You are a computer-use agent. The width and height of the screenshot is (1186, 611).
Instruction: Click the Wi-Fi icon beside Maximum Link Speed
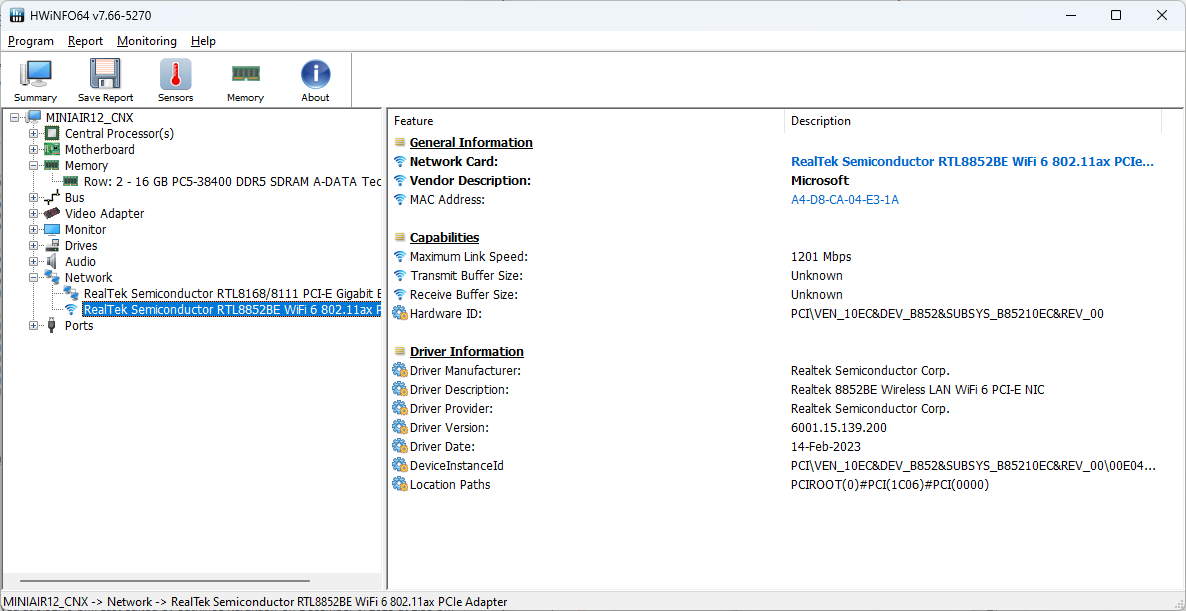(x=400, y=256)
